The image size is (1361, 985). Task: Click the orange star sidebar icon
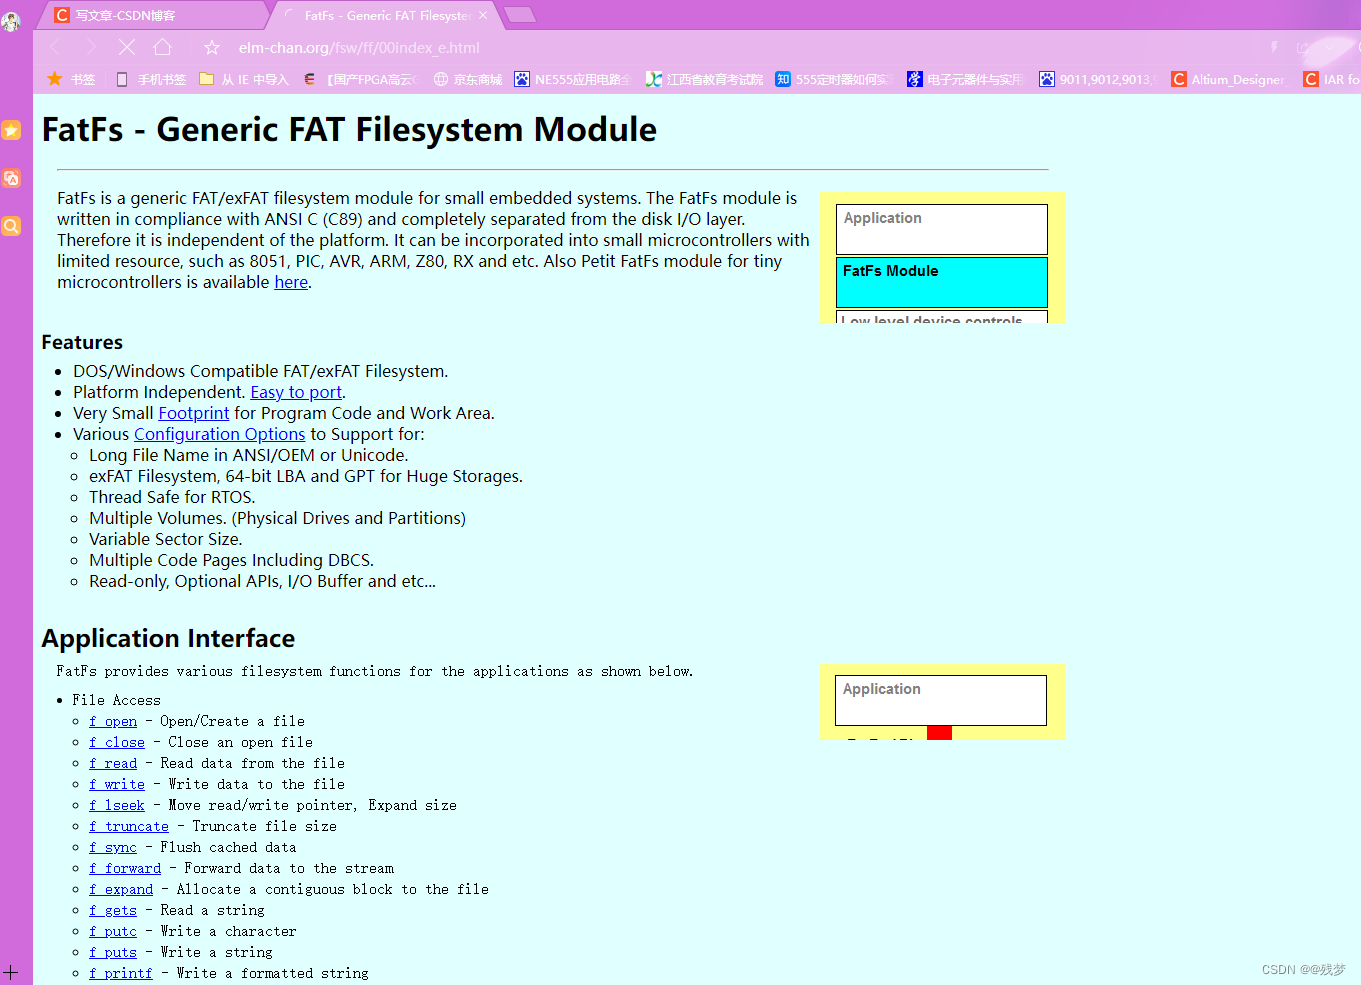click(x=11, y=130)
